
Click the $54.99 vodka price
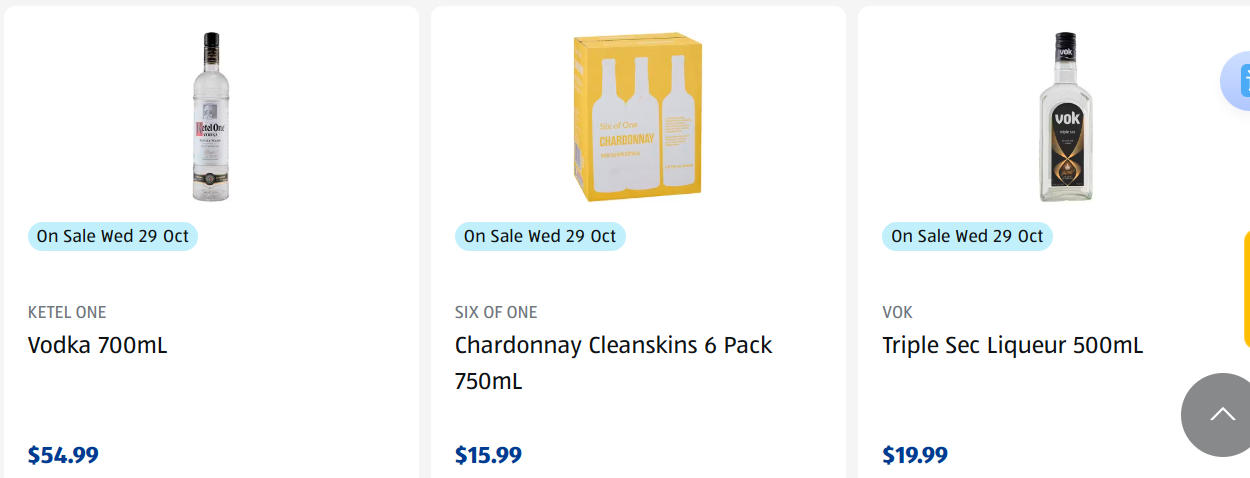[63, 455]
